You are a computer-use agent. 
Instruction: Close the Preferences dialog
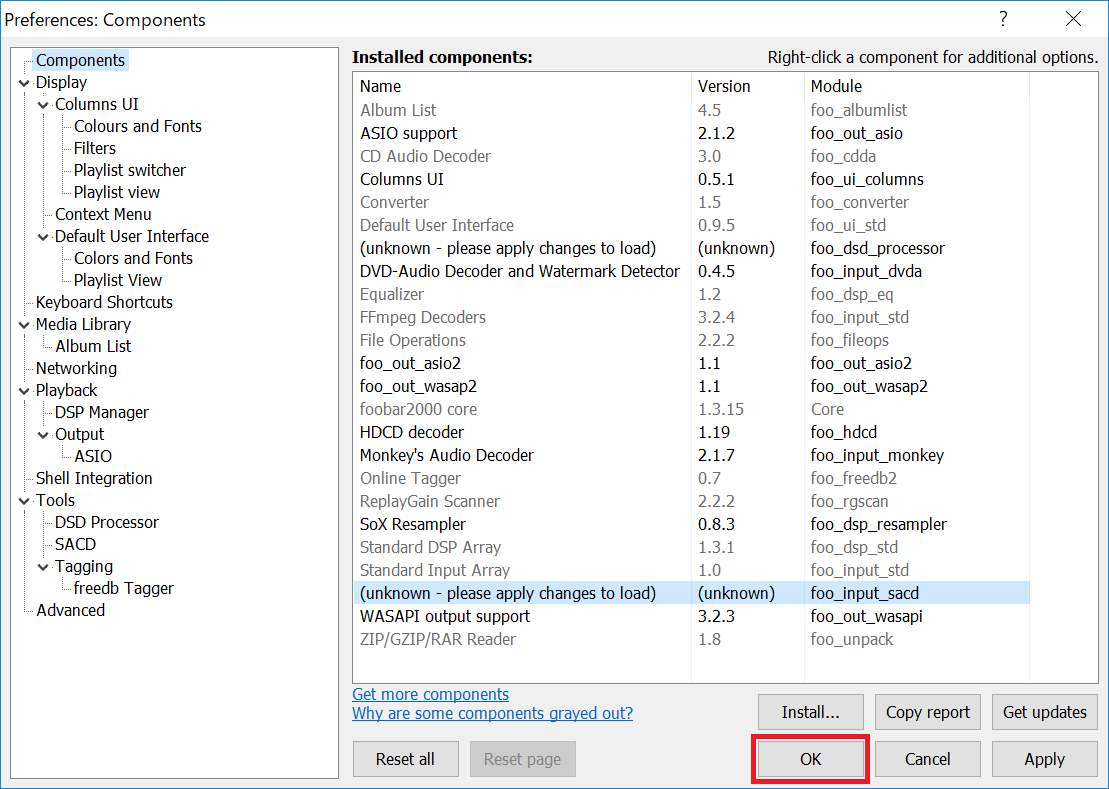[1073, 19]
